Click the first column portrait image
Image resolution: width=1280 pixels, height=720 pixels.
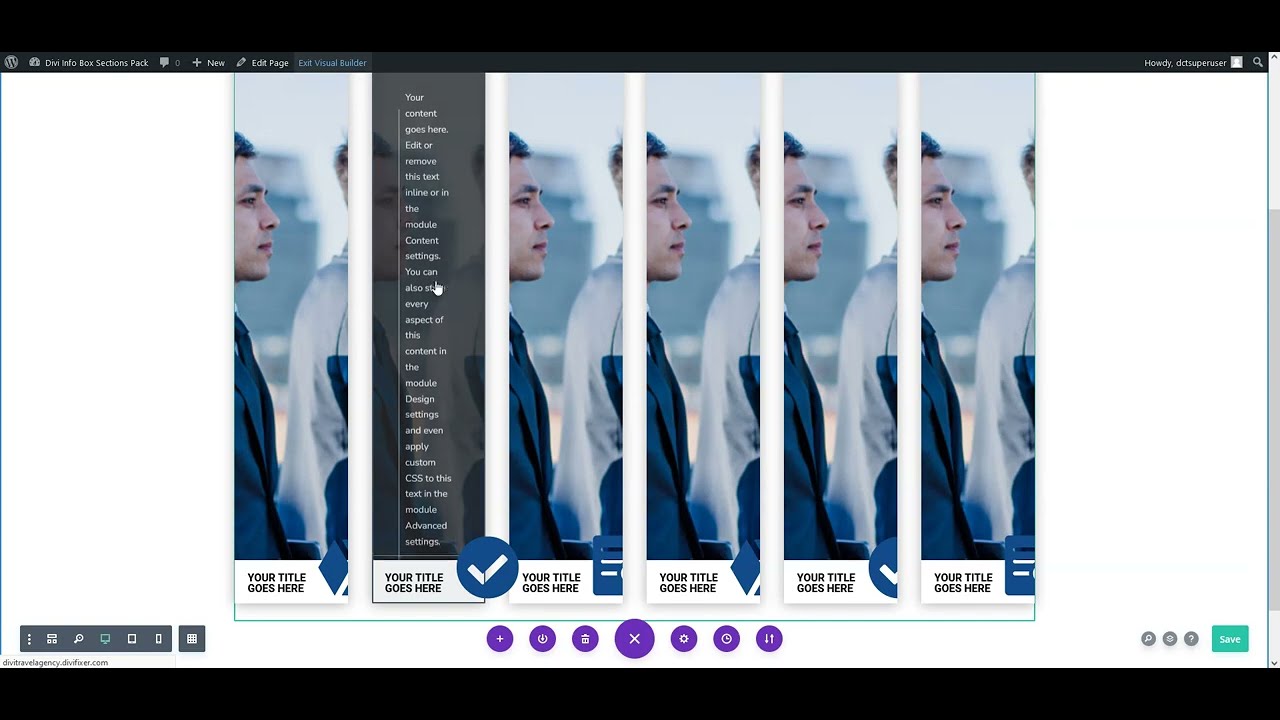click(x=291, y=316)
